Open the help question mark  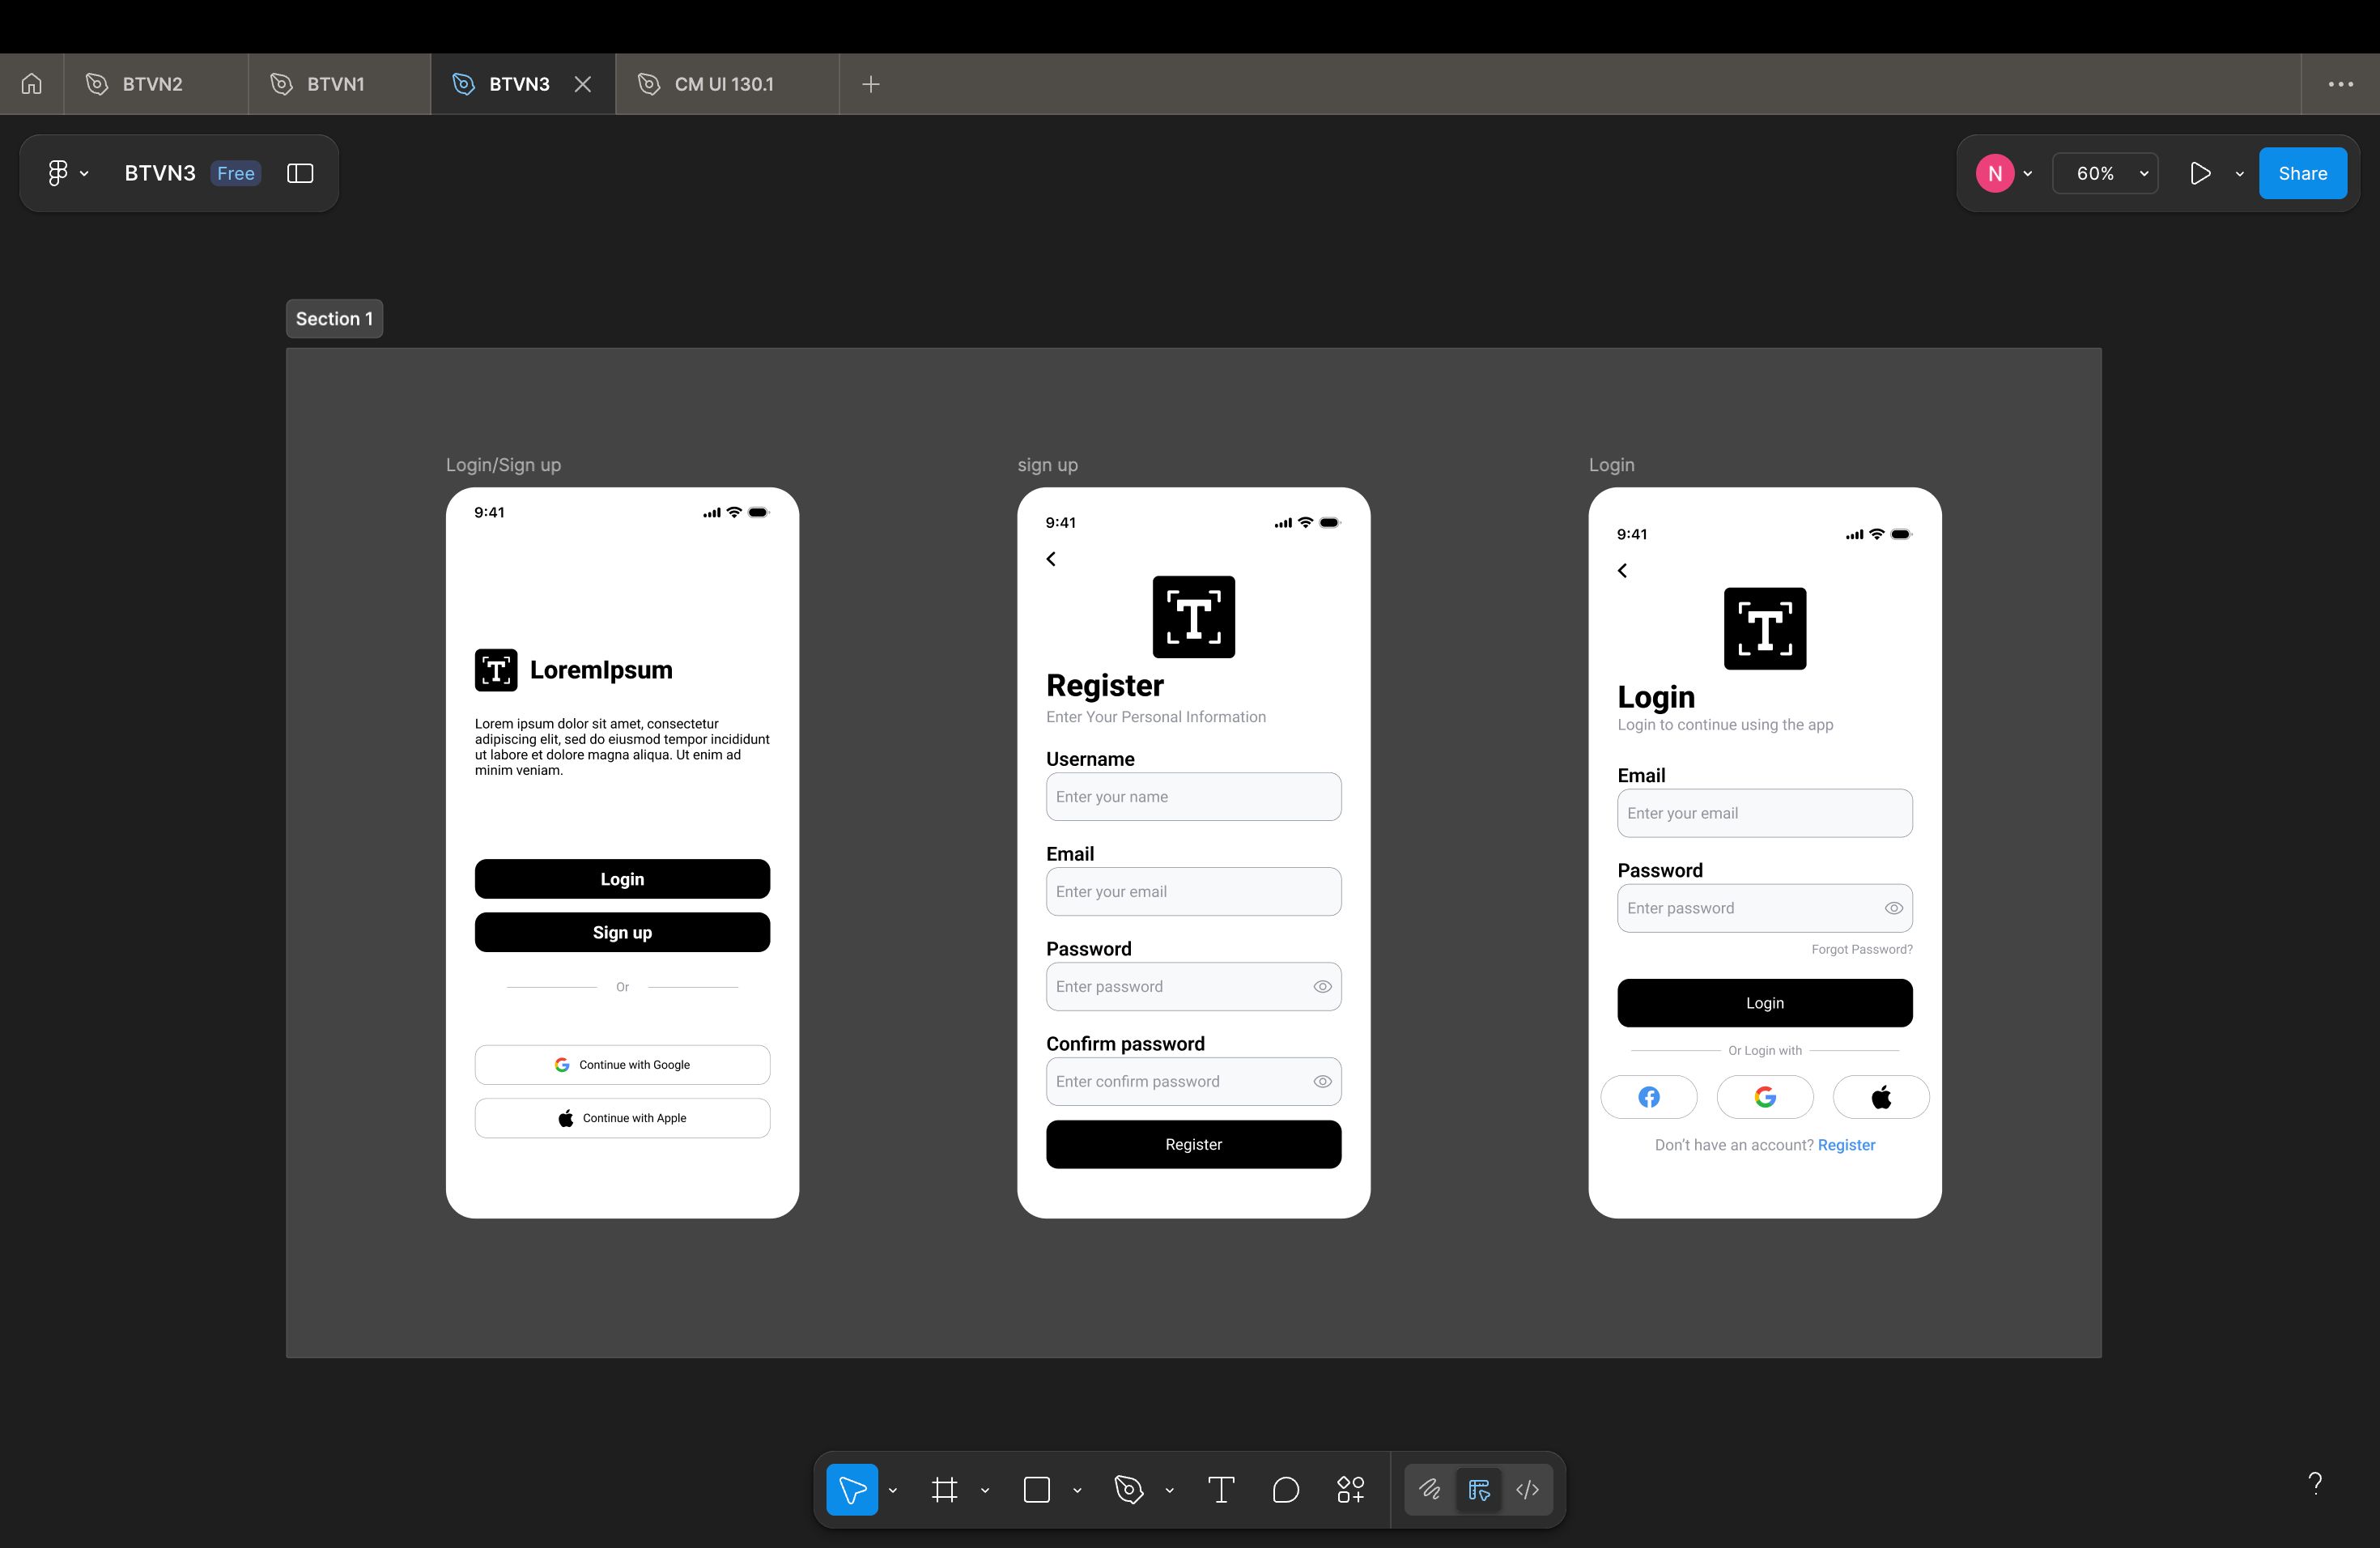click(2315, 1483)
